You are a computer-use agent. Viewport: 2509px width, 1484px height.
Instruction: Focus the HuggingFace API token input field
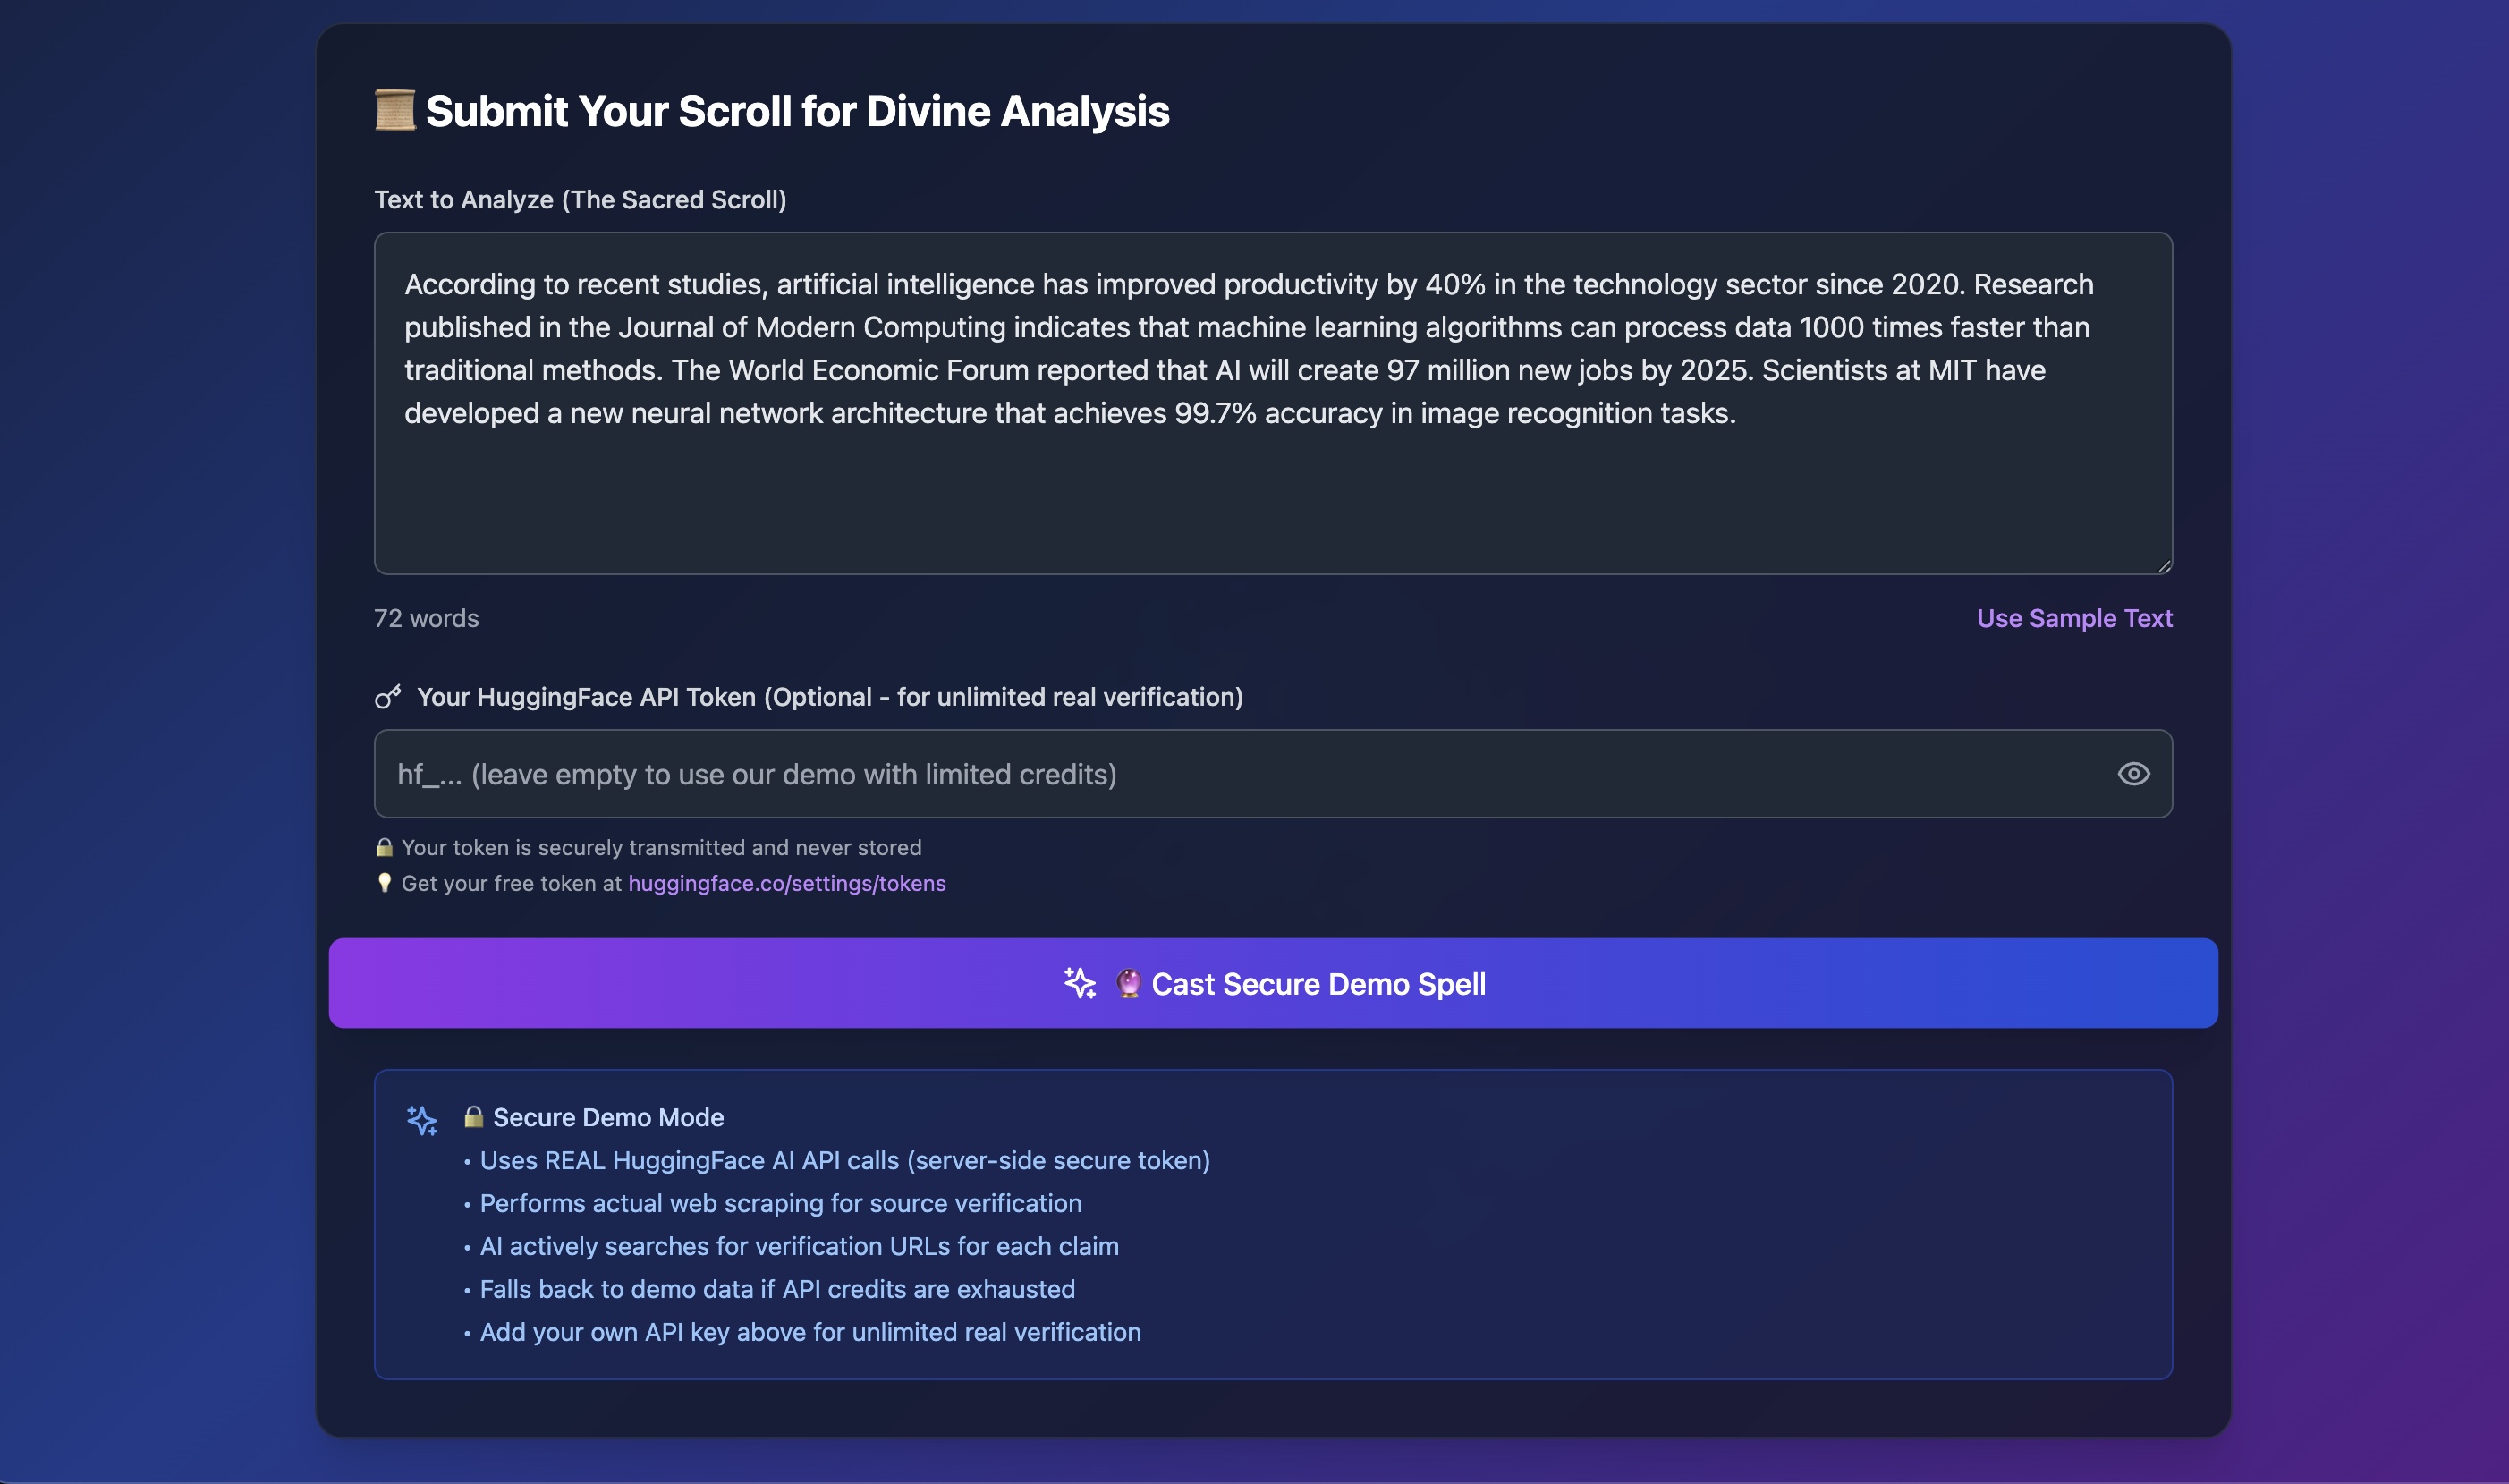point(1200,774)
